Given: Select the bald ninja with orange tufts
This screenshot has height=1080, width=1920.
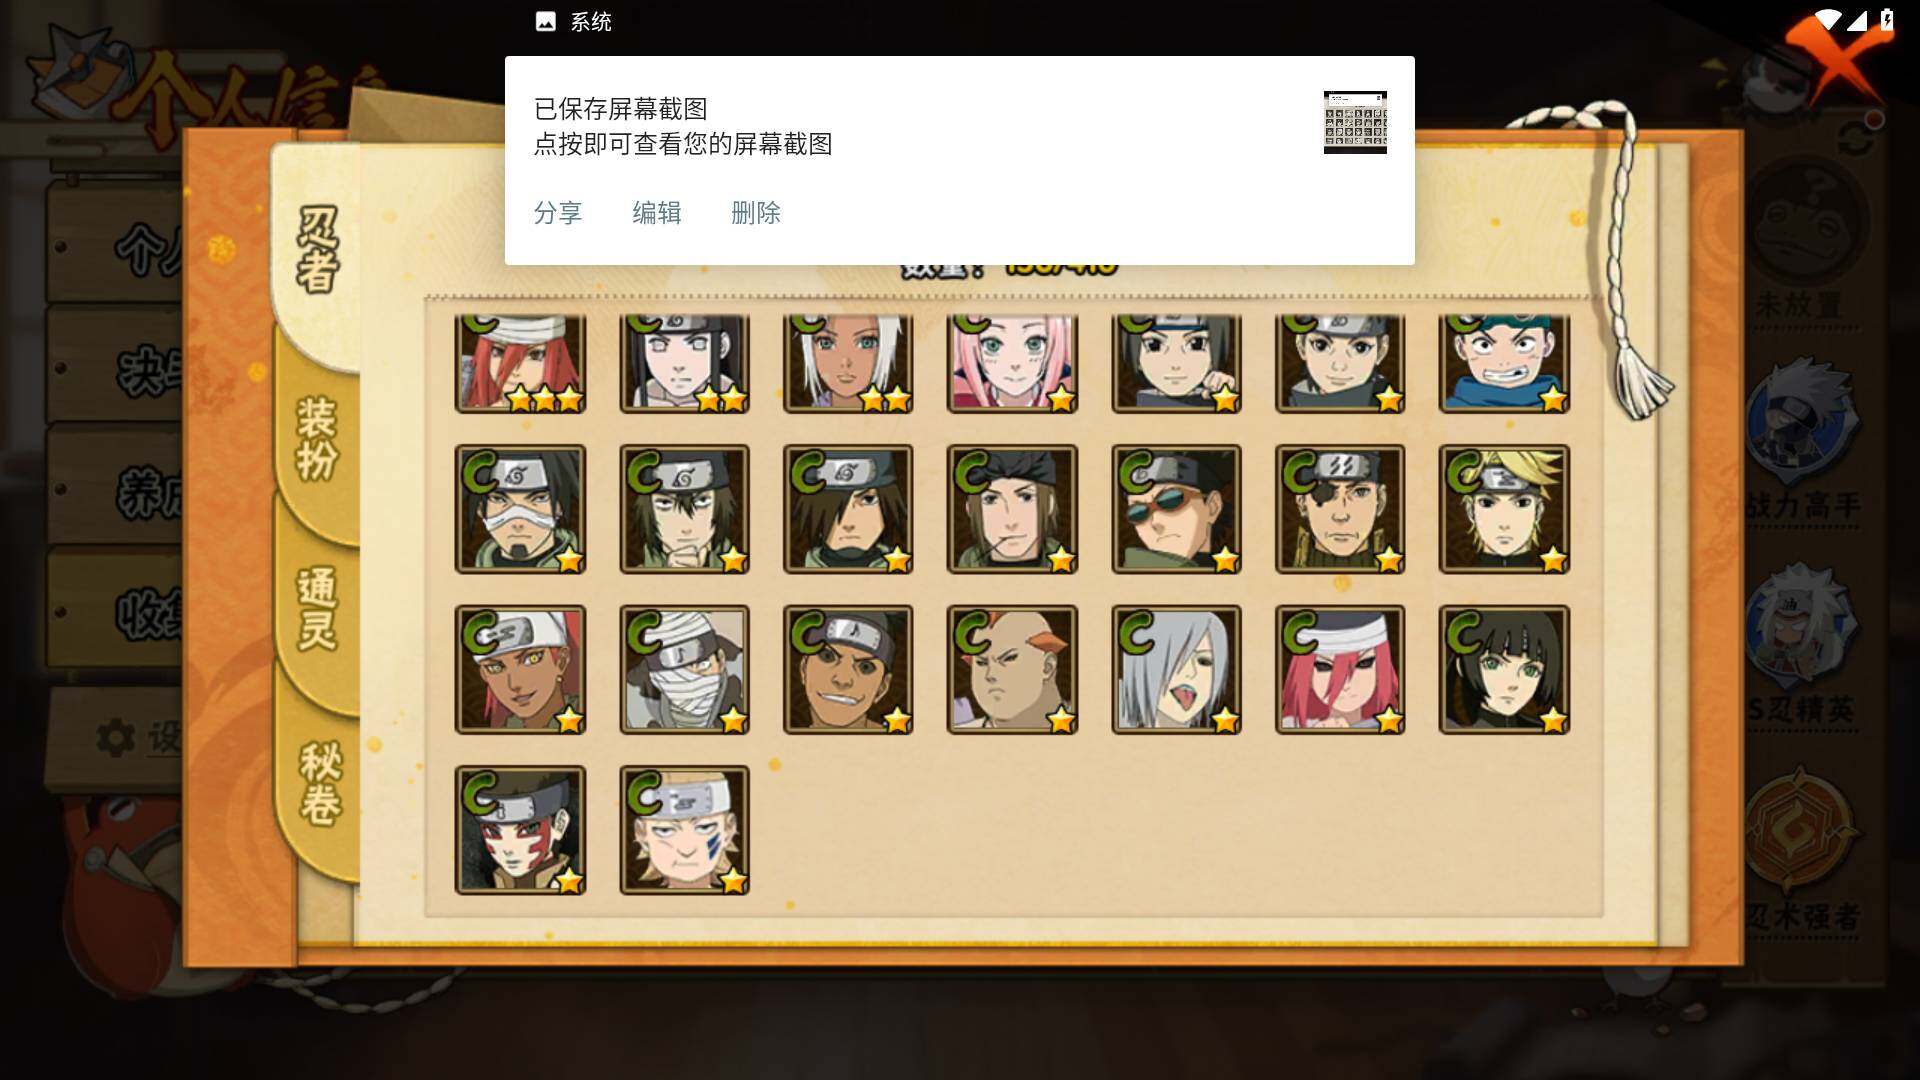Looking at the screenshot, I should click(x=1012, y=670).
